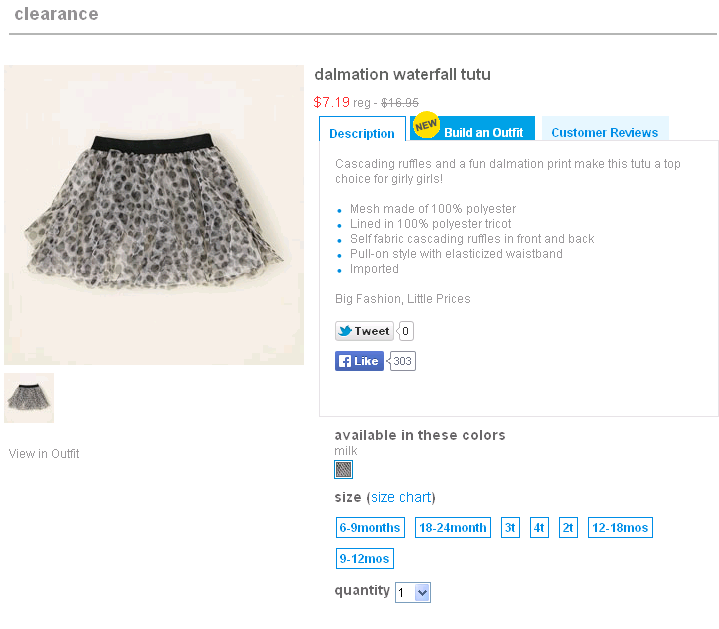This screenshot has height=629, width=719.
Task: Click the Facebook Like button
Action: 359,361
